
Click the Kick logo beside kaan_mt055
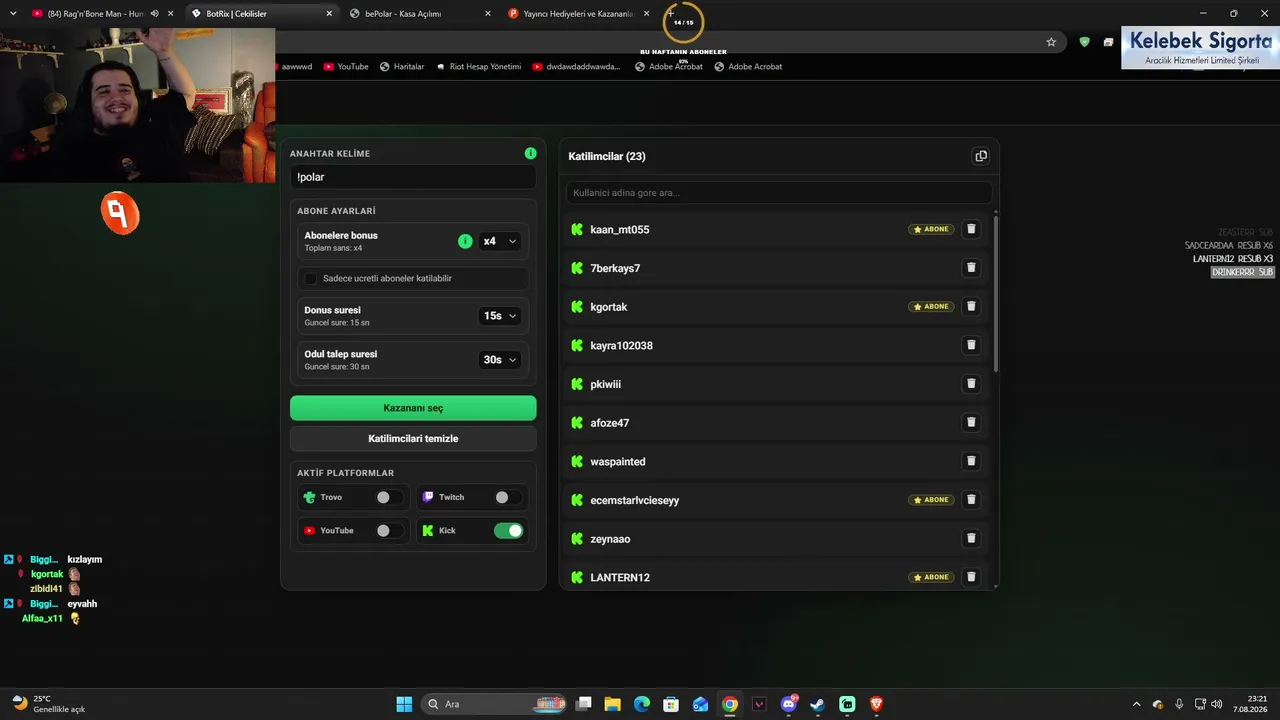577,229
